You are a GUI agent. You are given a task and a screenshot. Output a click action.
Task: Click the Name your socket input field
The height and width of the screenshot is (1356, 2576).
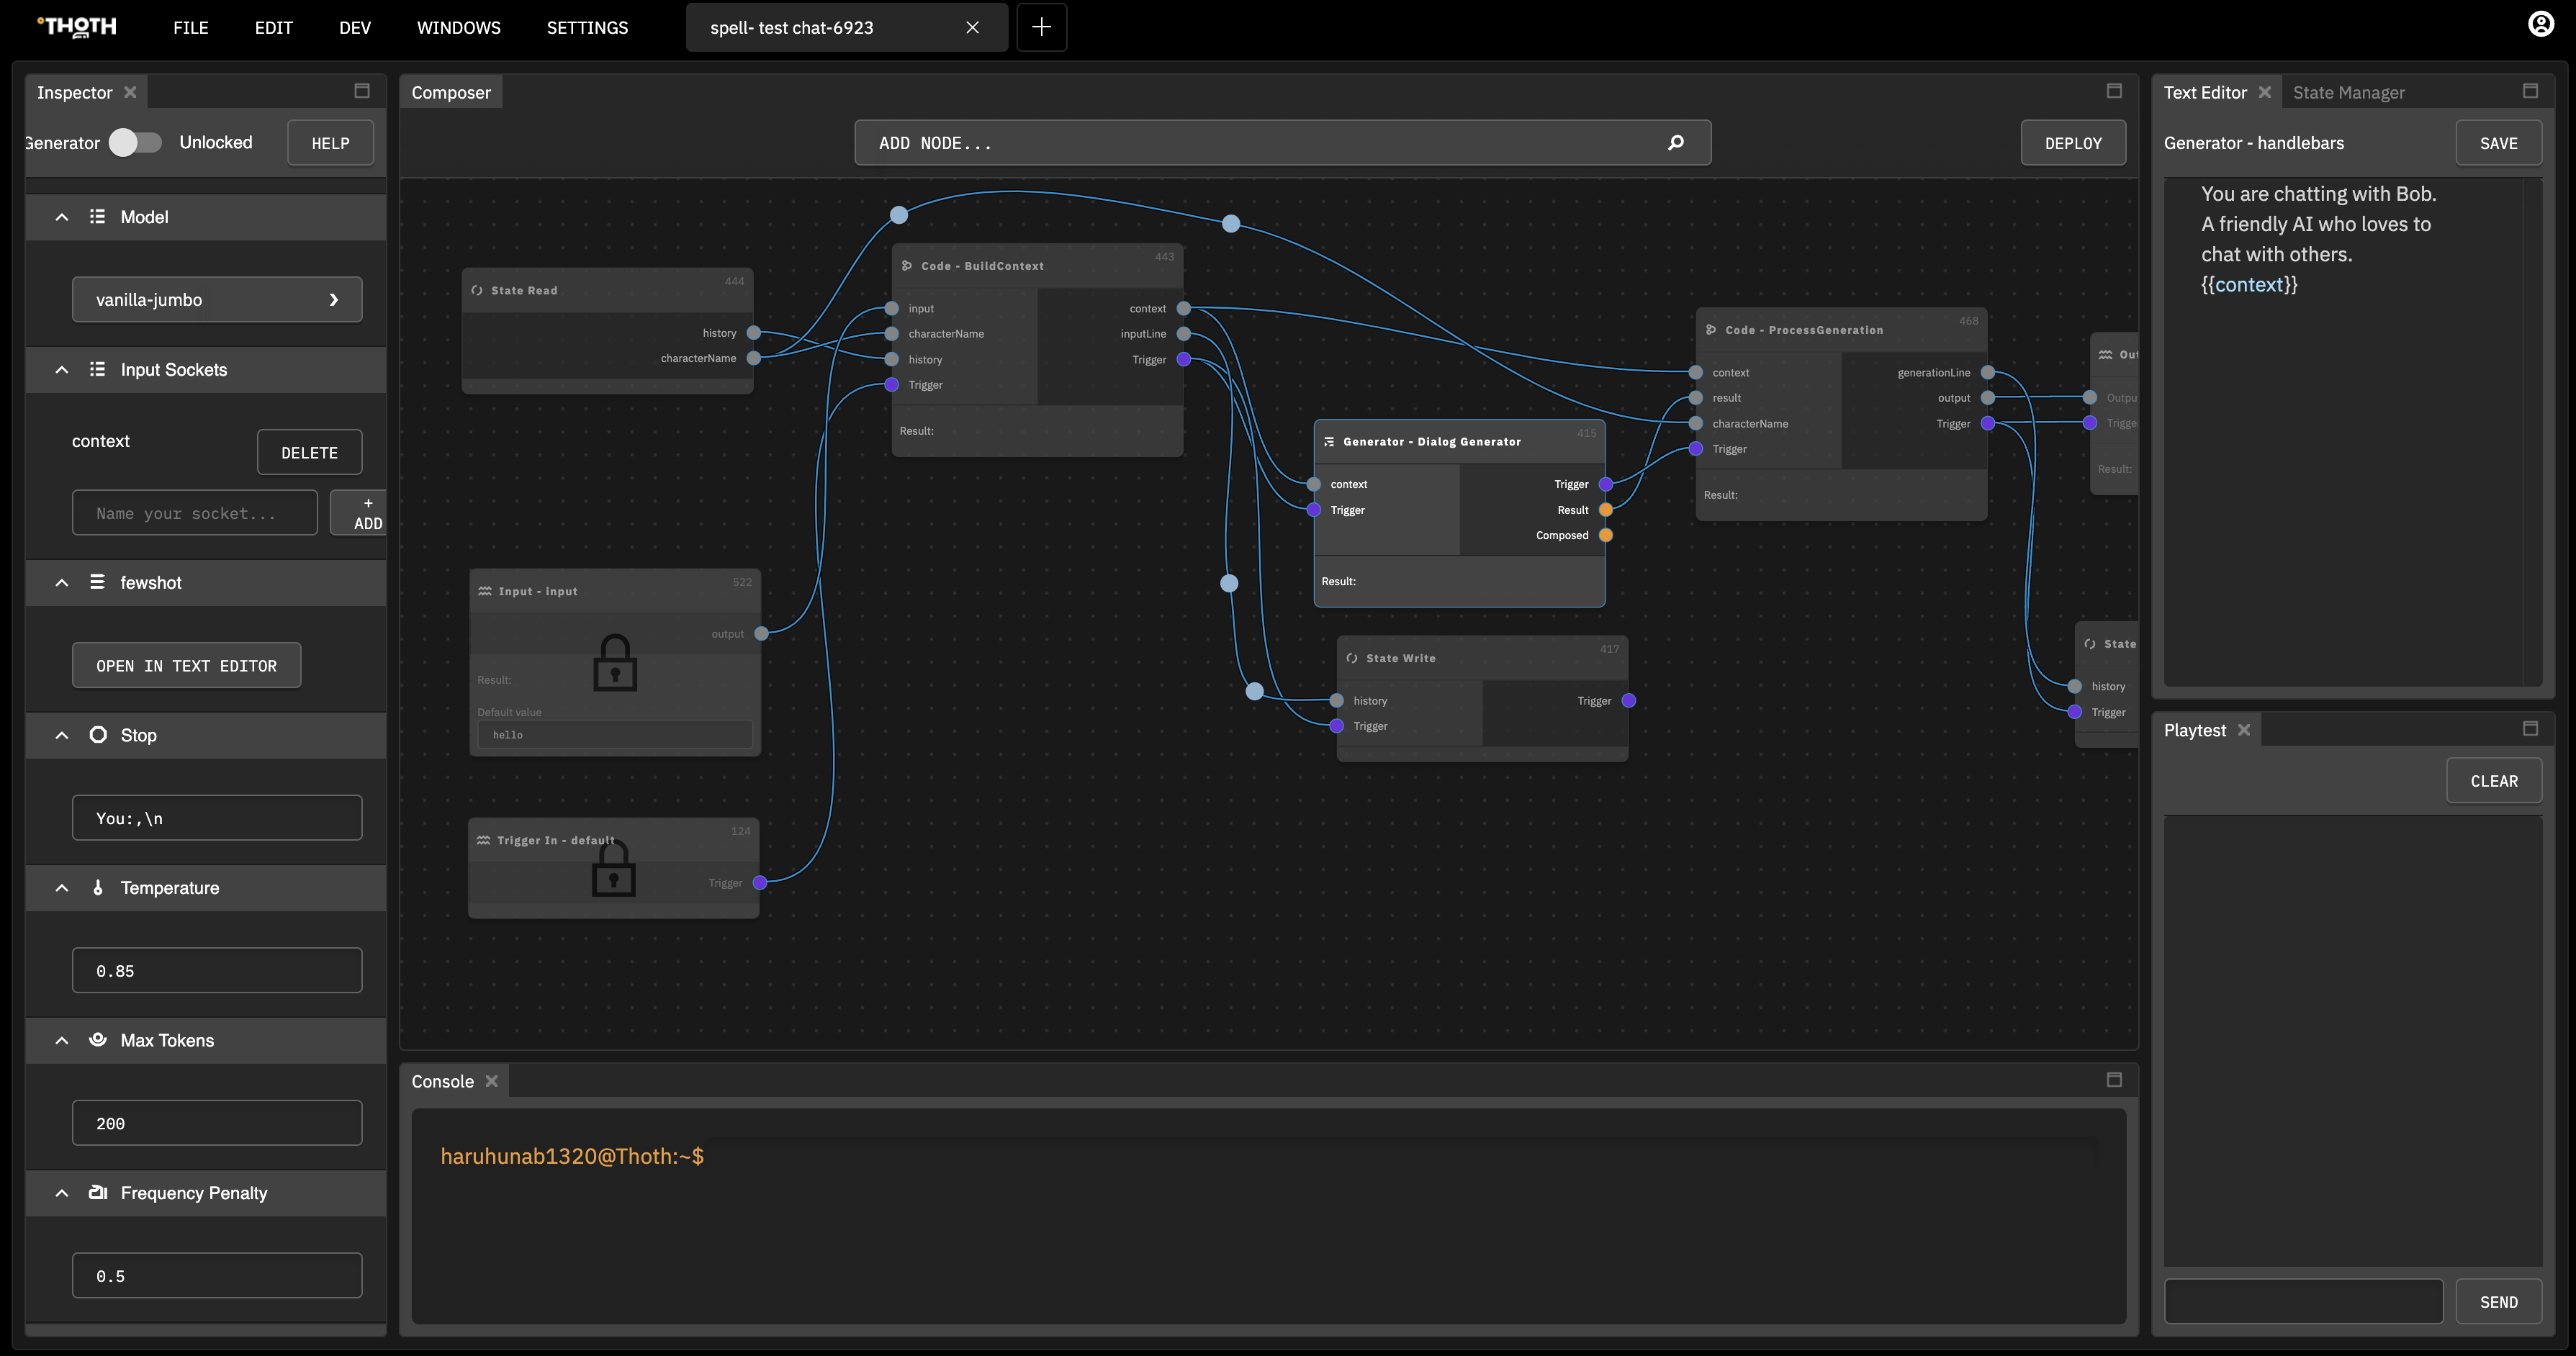pos(195,513)
